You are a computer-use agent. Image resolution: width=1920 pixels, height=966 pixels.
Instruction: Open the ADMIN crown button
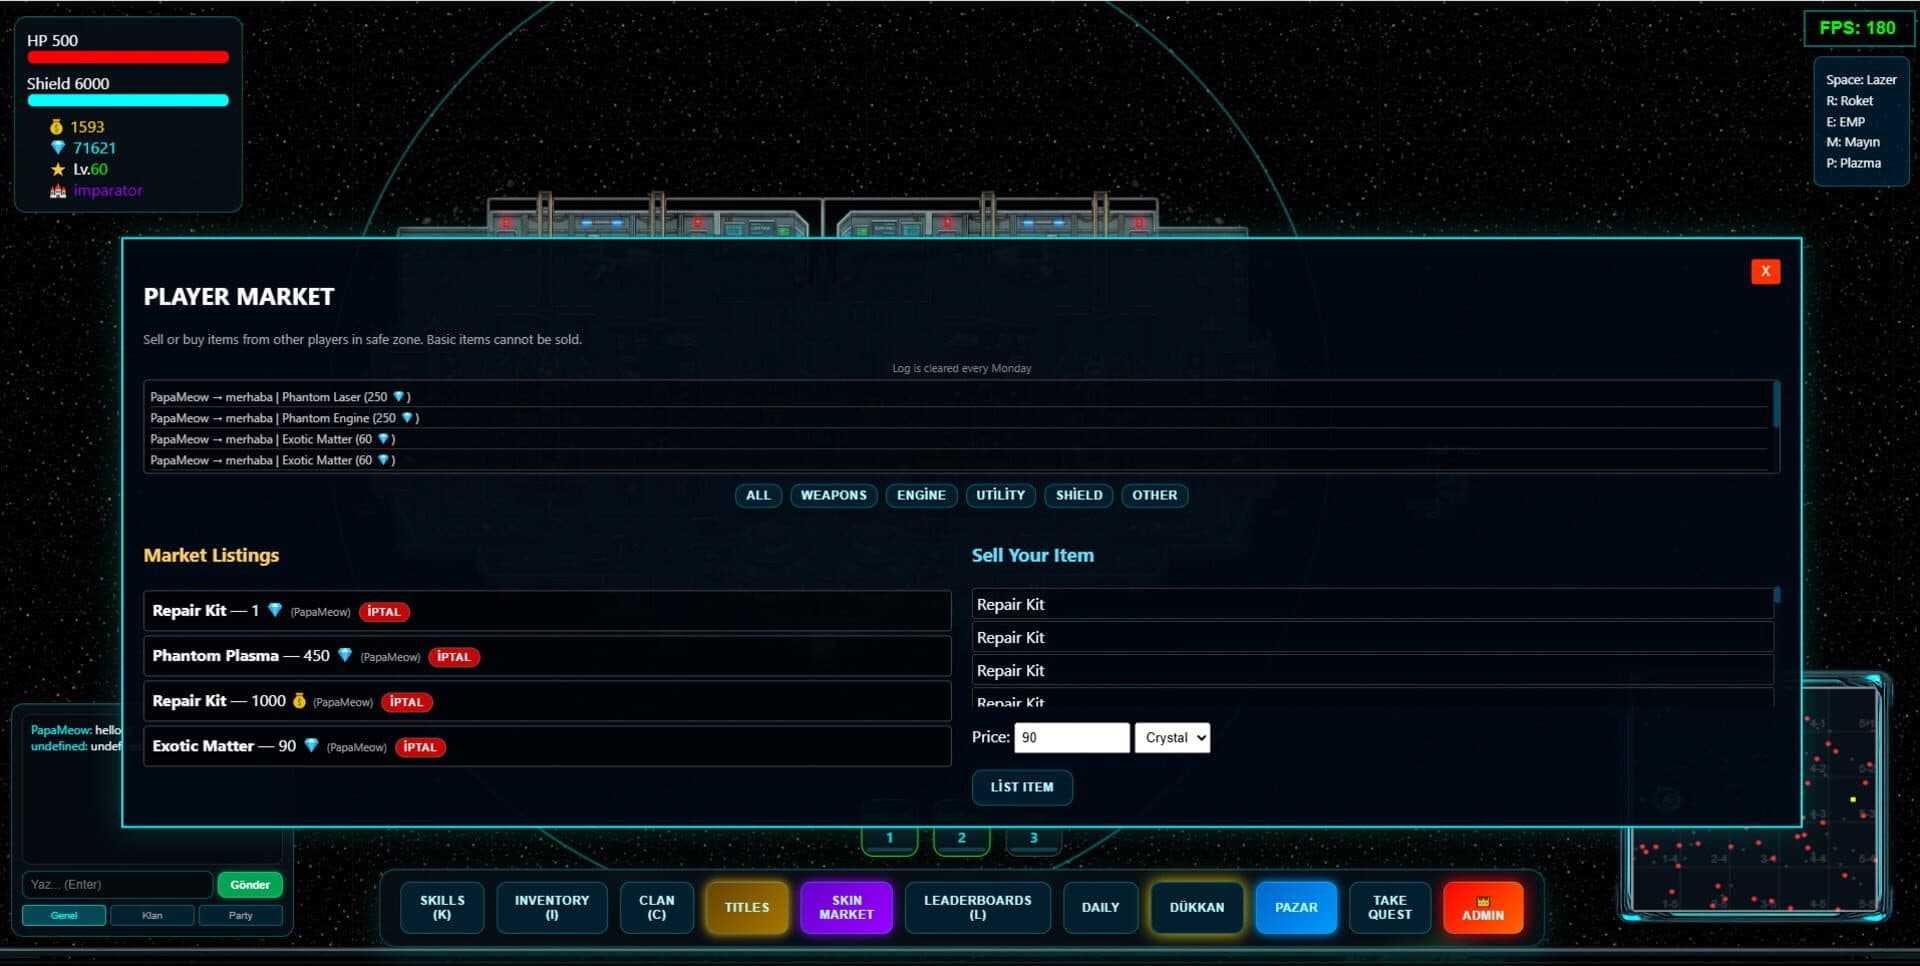[1482, 907]
